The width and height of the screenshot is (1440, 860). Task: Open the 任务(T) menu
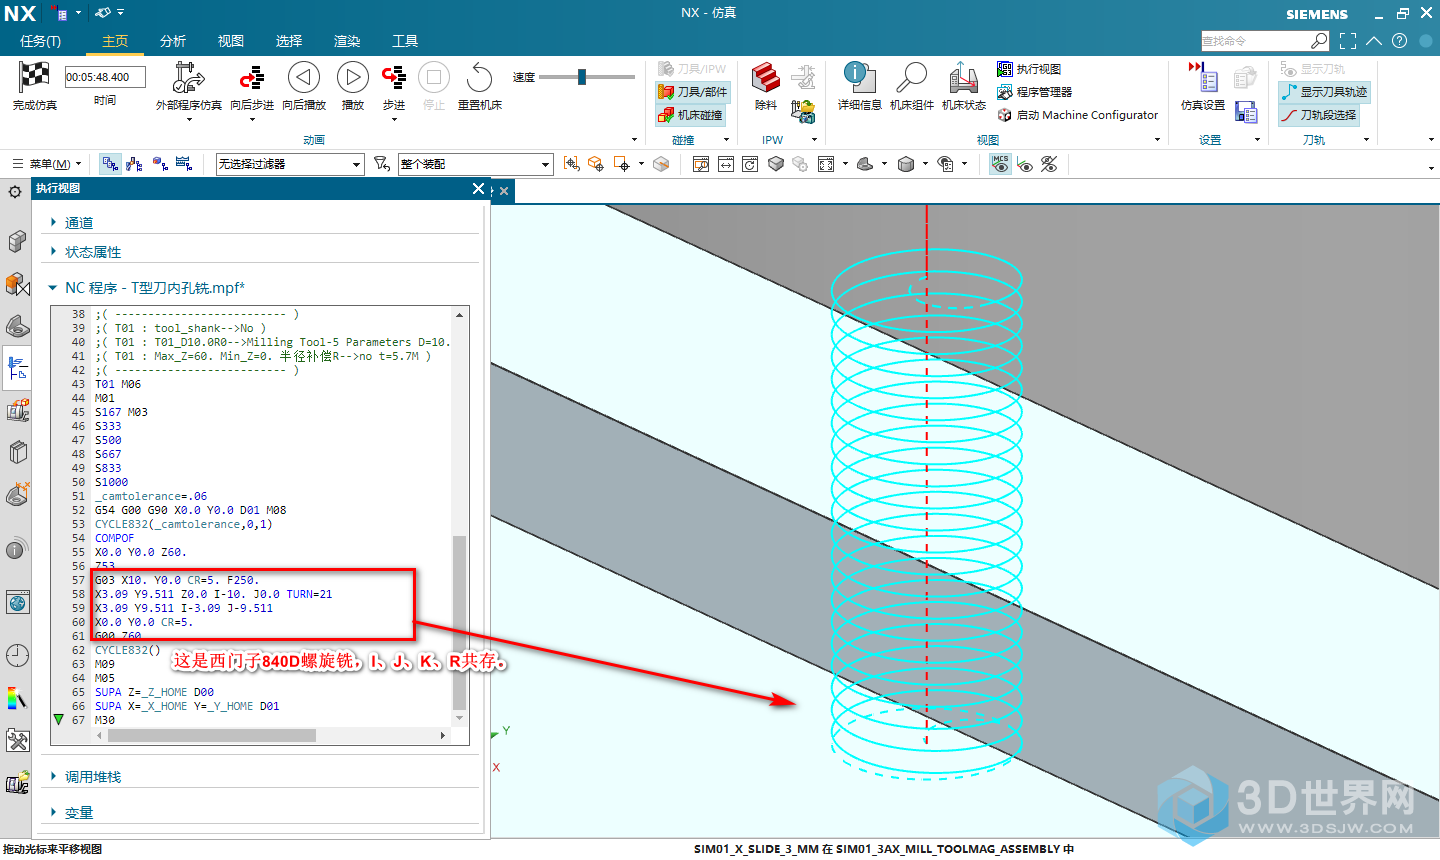[40, 41]
